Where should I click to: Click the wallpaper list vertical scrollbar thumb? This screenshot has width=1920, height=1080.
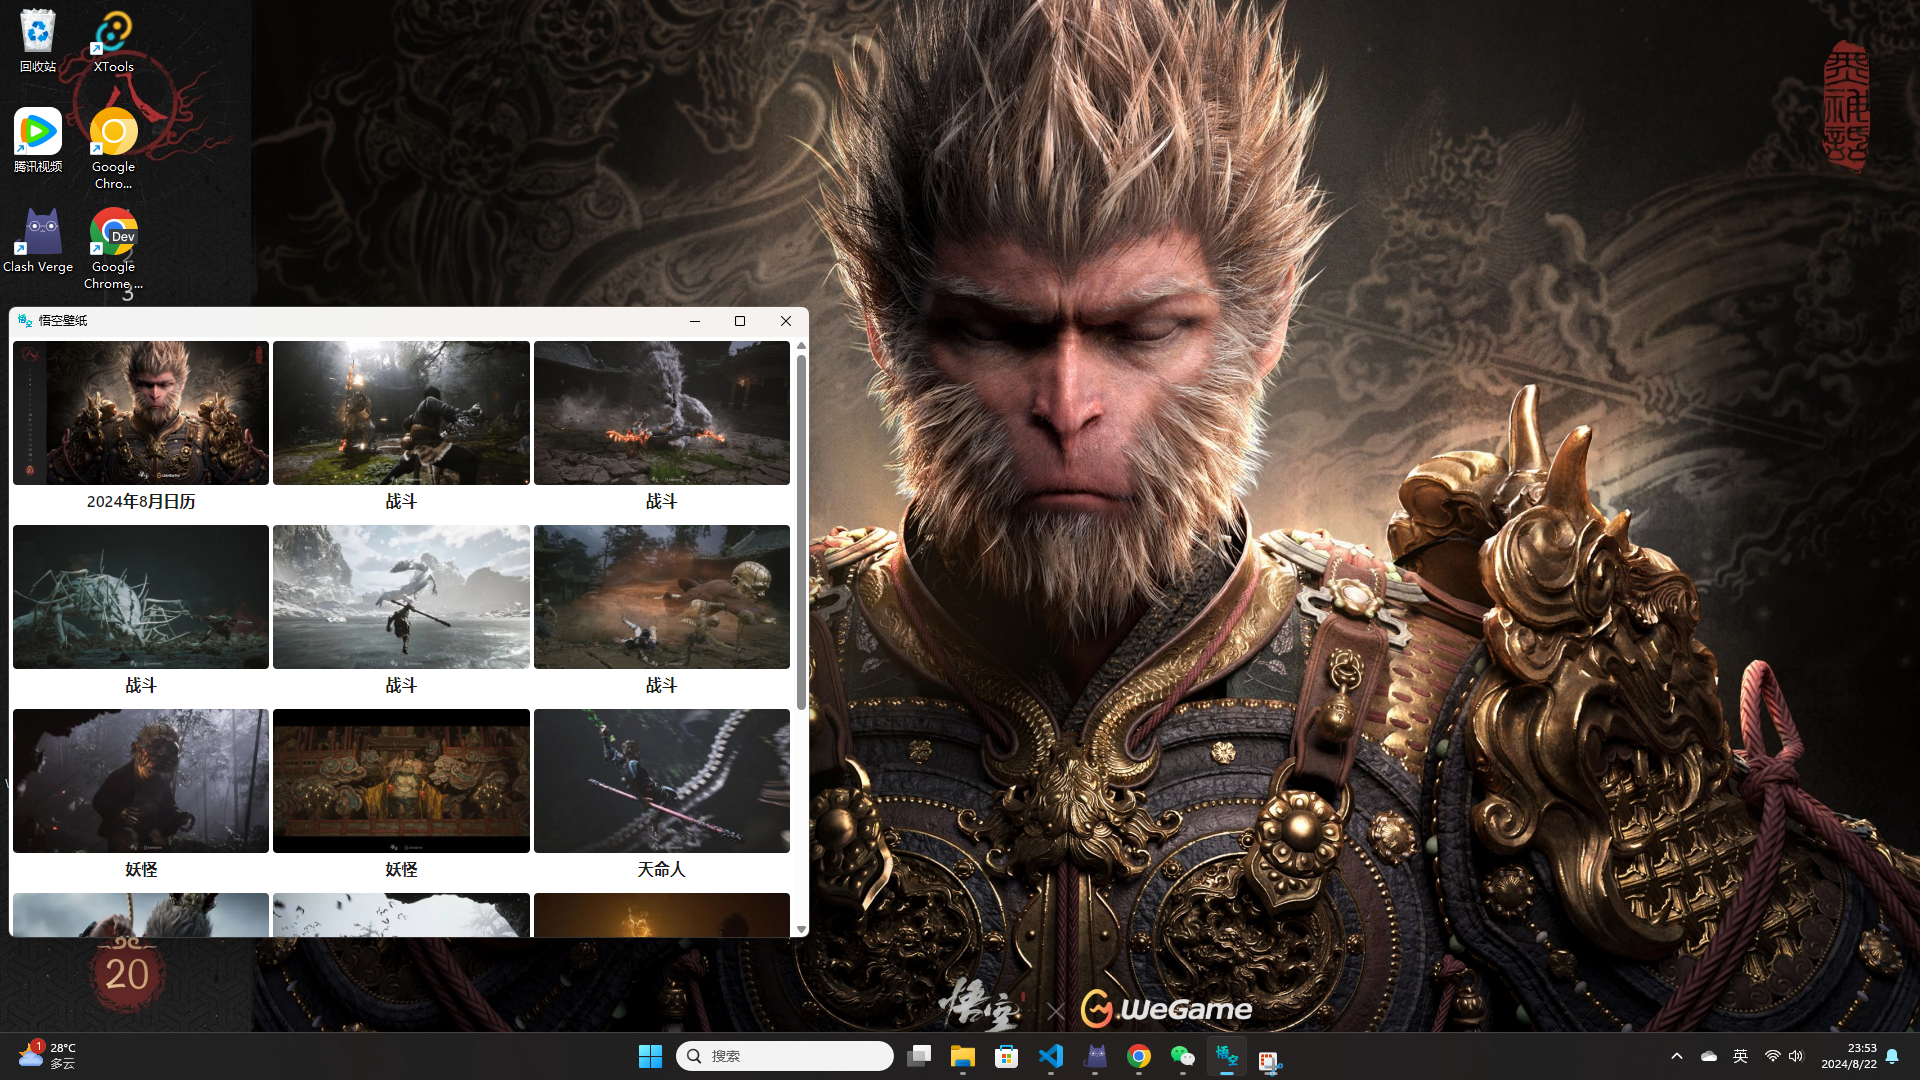click(801, 530)
